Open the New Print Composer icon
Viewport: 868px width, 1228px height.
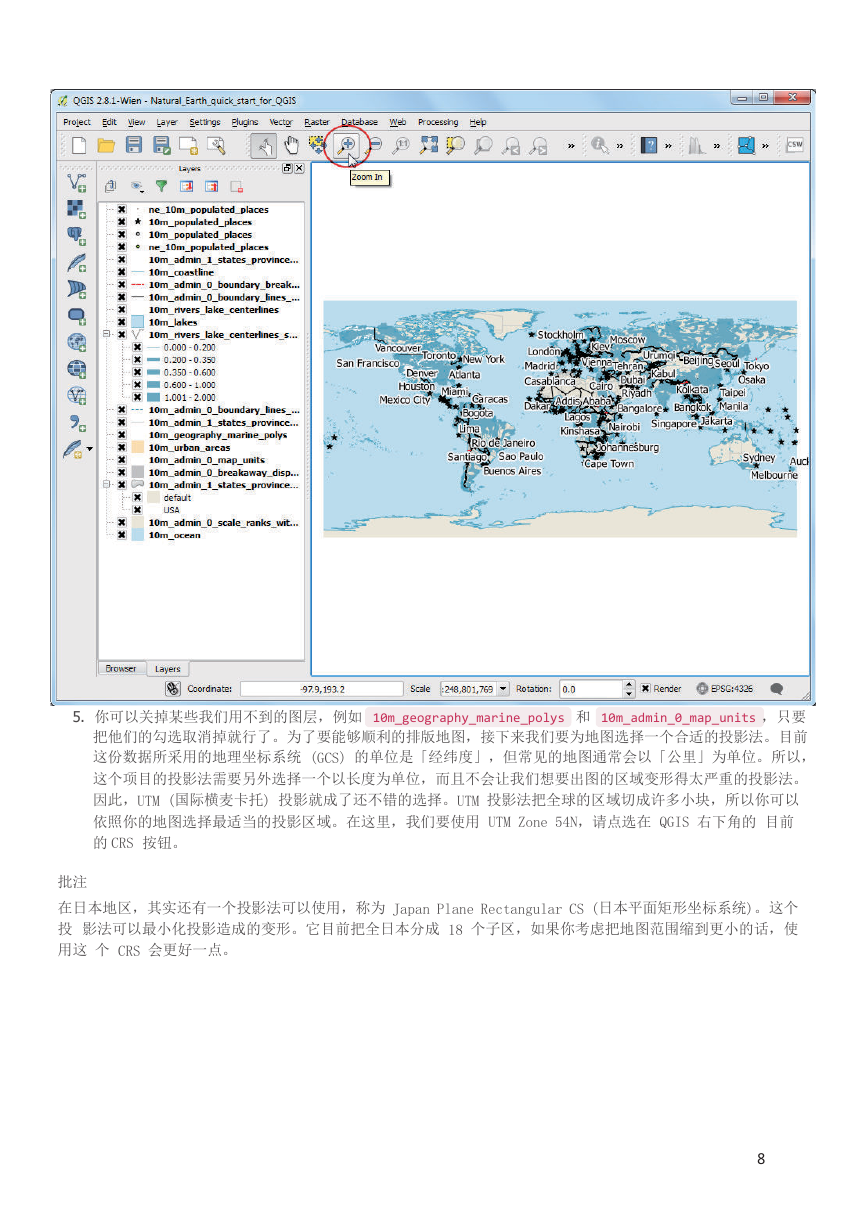tap(187, 146)
